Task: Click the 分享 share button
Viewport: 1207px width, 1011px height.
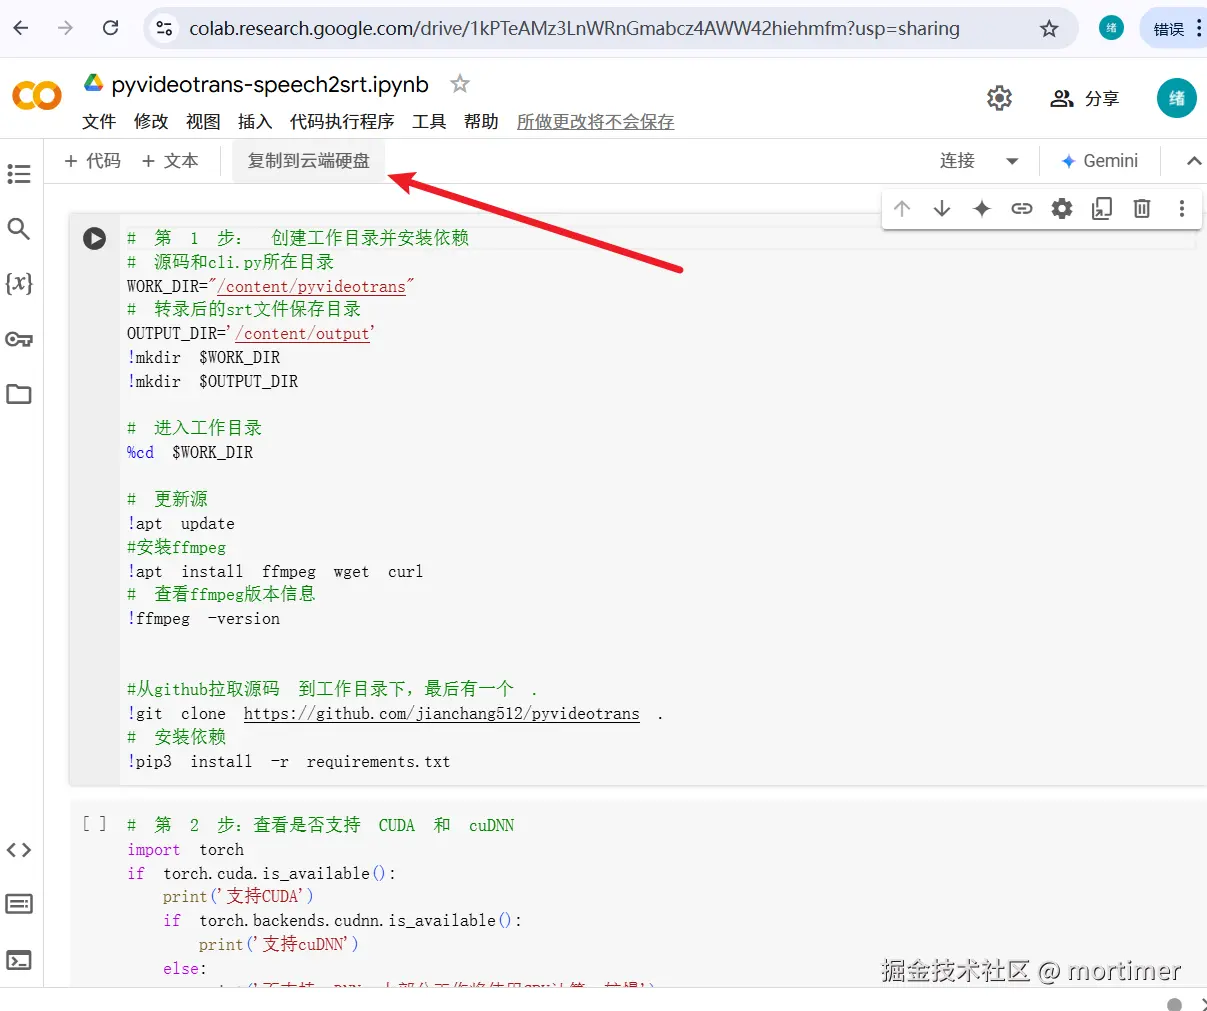Action: tap(1085, 98)
